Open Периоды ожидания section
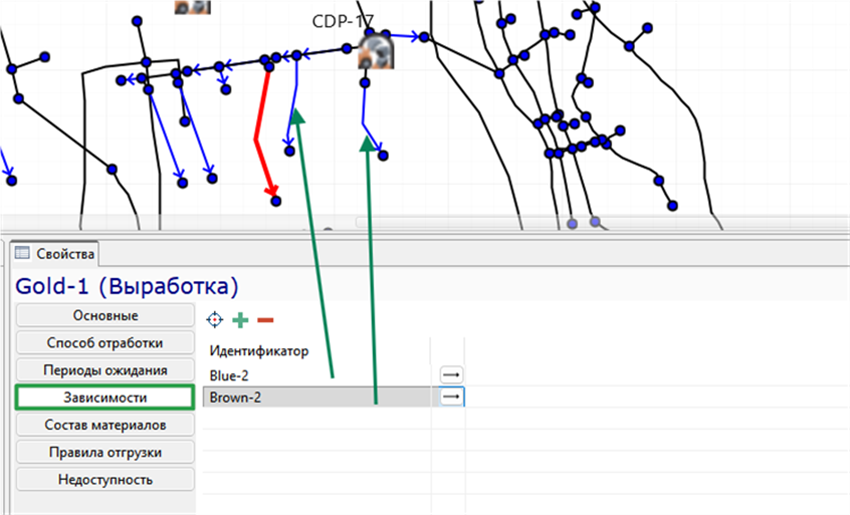Image resolution: width=850 pixels, height=515 pixels. pos(105,370)
